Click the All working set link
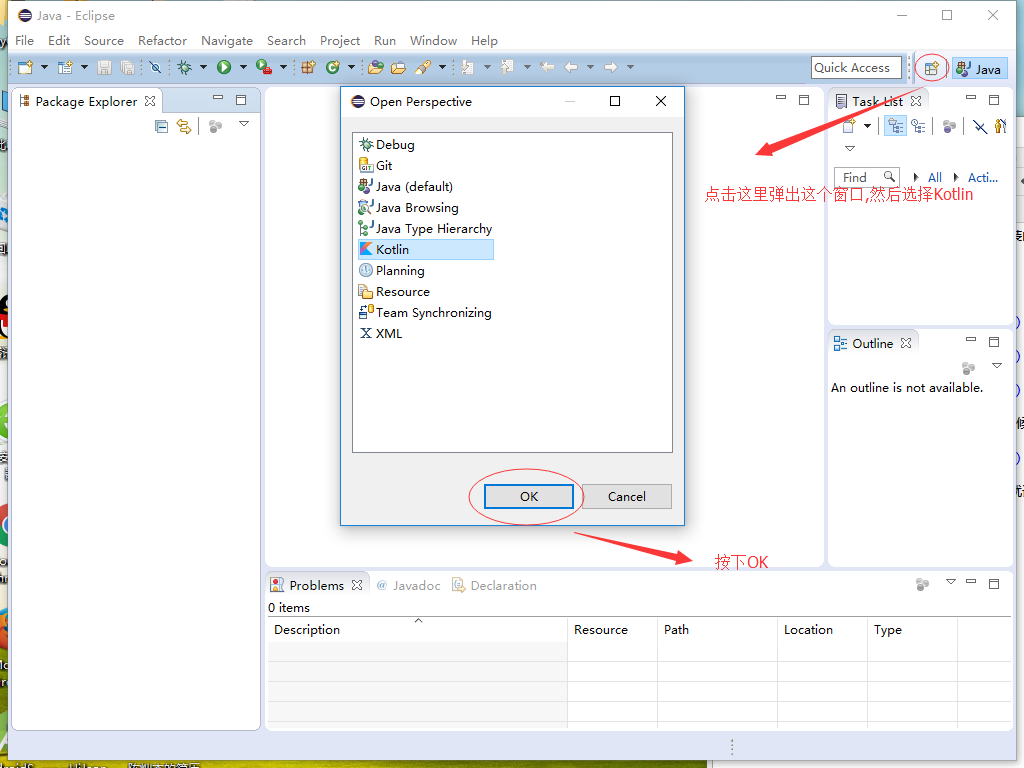Viewport: 1024px width, 768px height. coord(935,177)
